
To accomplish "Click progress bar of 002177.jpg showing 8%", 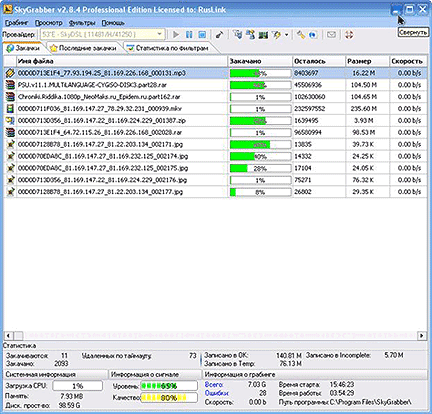I will click(x=260, y=192).
